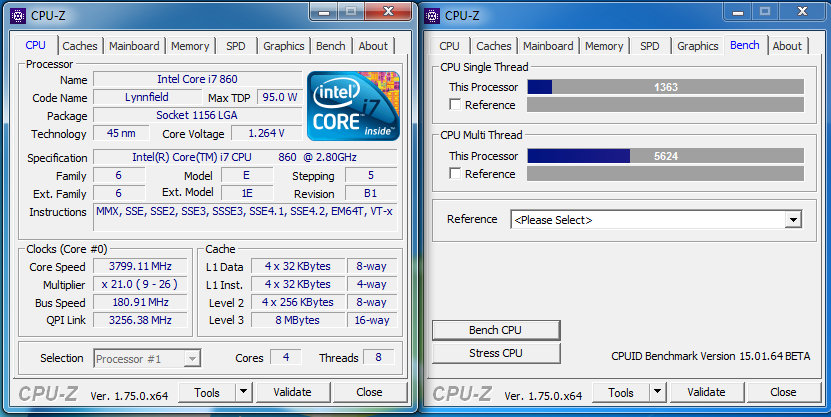The width and height of the screenshot is (831, 417).
Task: Expand Tools arrow in right window
Action: [657, 392]
